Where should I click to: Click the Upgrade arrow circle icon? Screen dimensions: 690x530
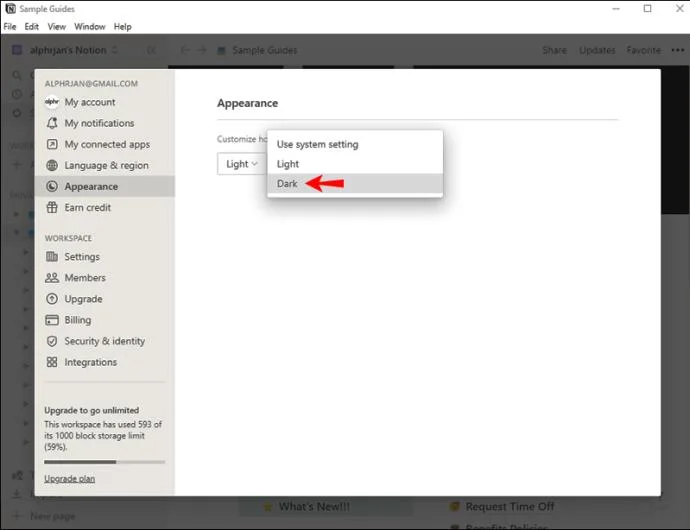52,298
